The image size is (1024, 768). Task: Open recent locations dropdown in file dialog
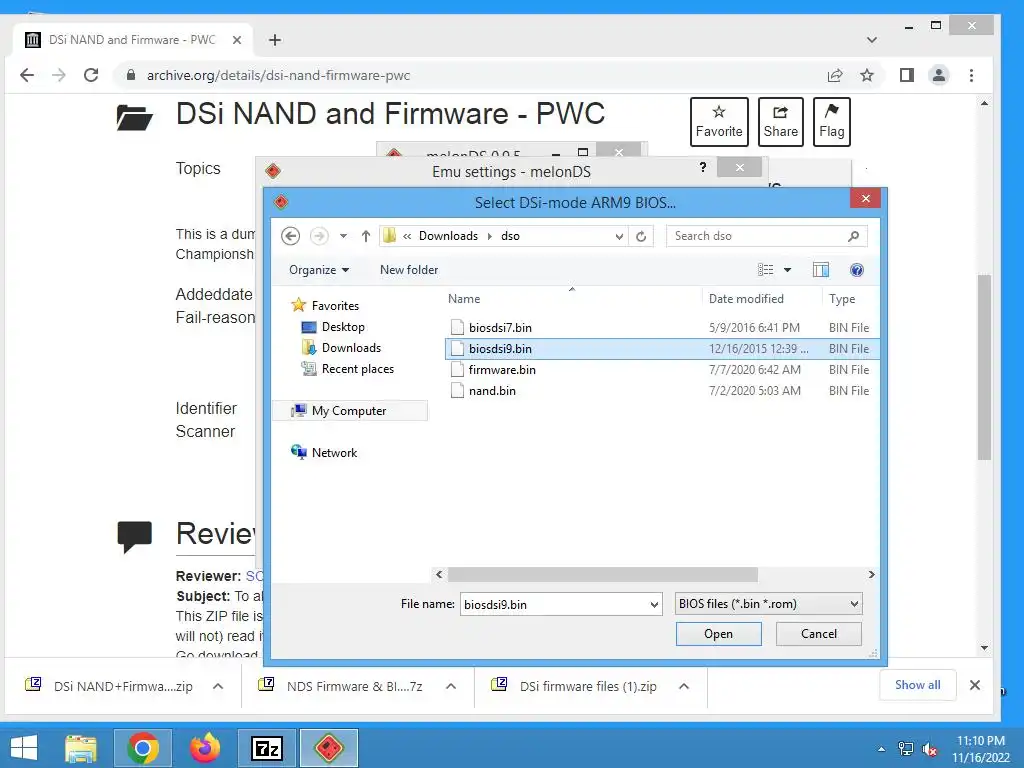[344, 236]
